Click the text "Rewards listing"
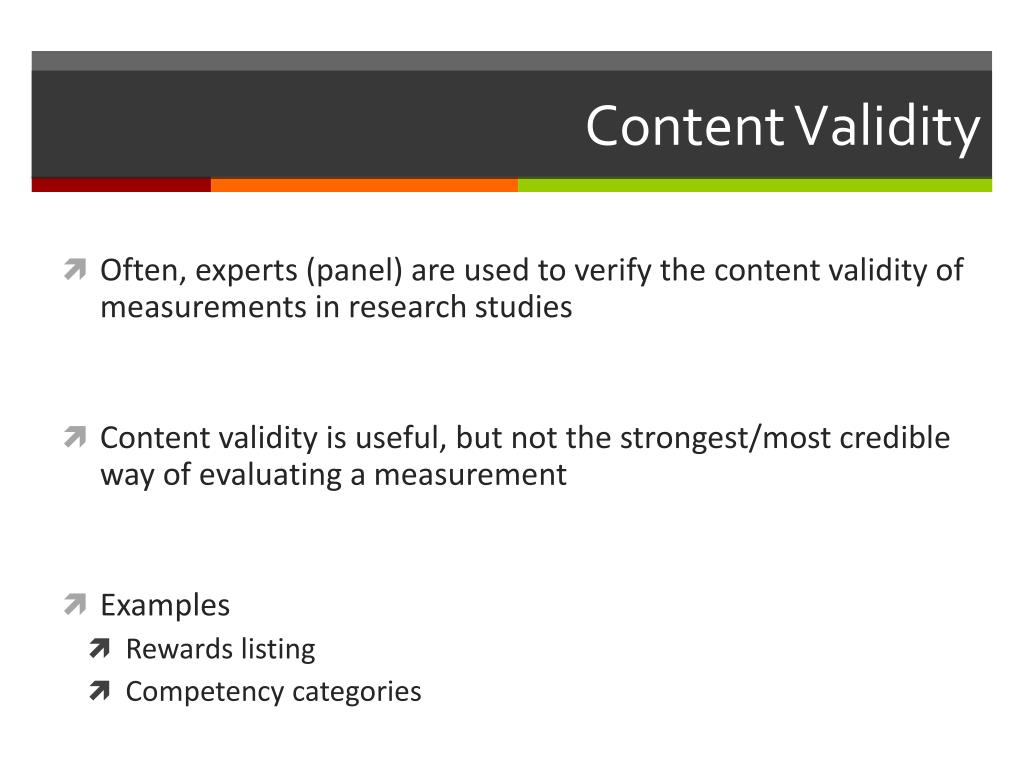The width and height of the screenshot is (1024, 768). click(x=221, y=649)
